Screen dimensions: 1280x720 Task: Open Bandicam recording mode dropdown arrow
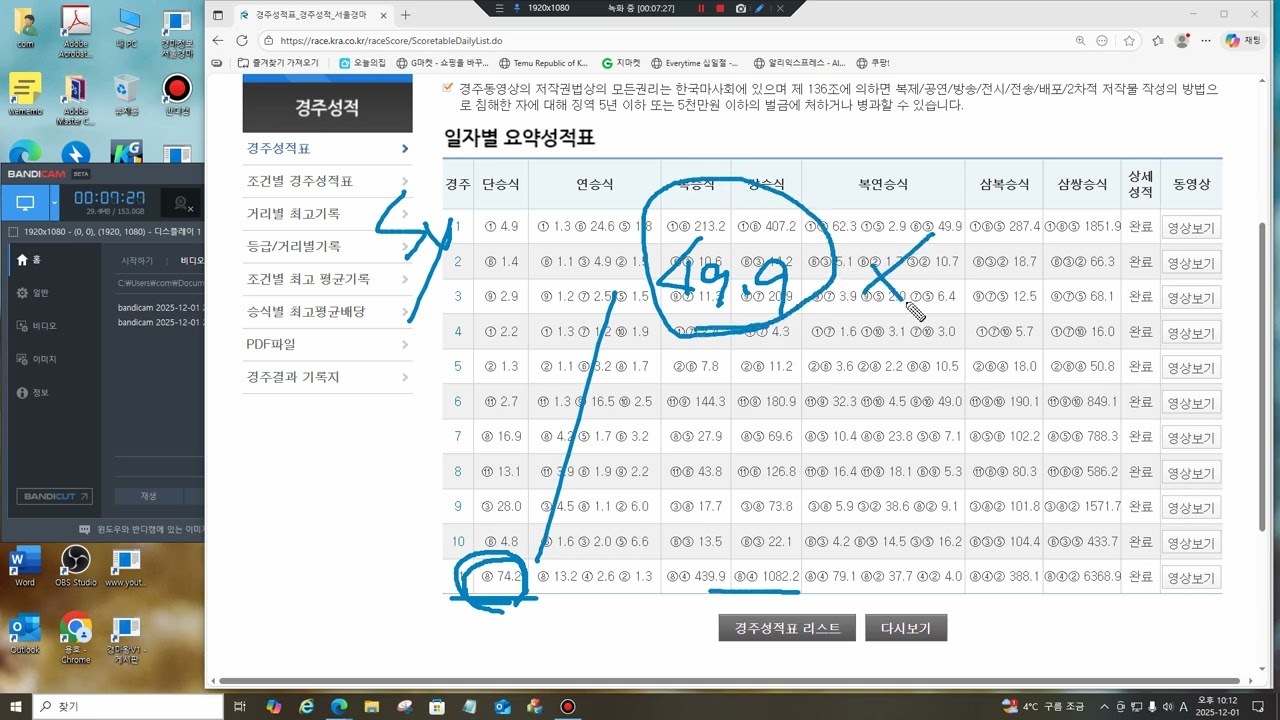[x=55, y=204]
